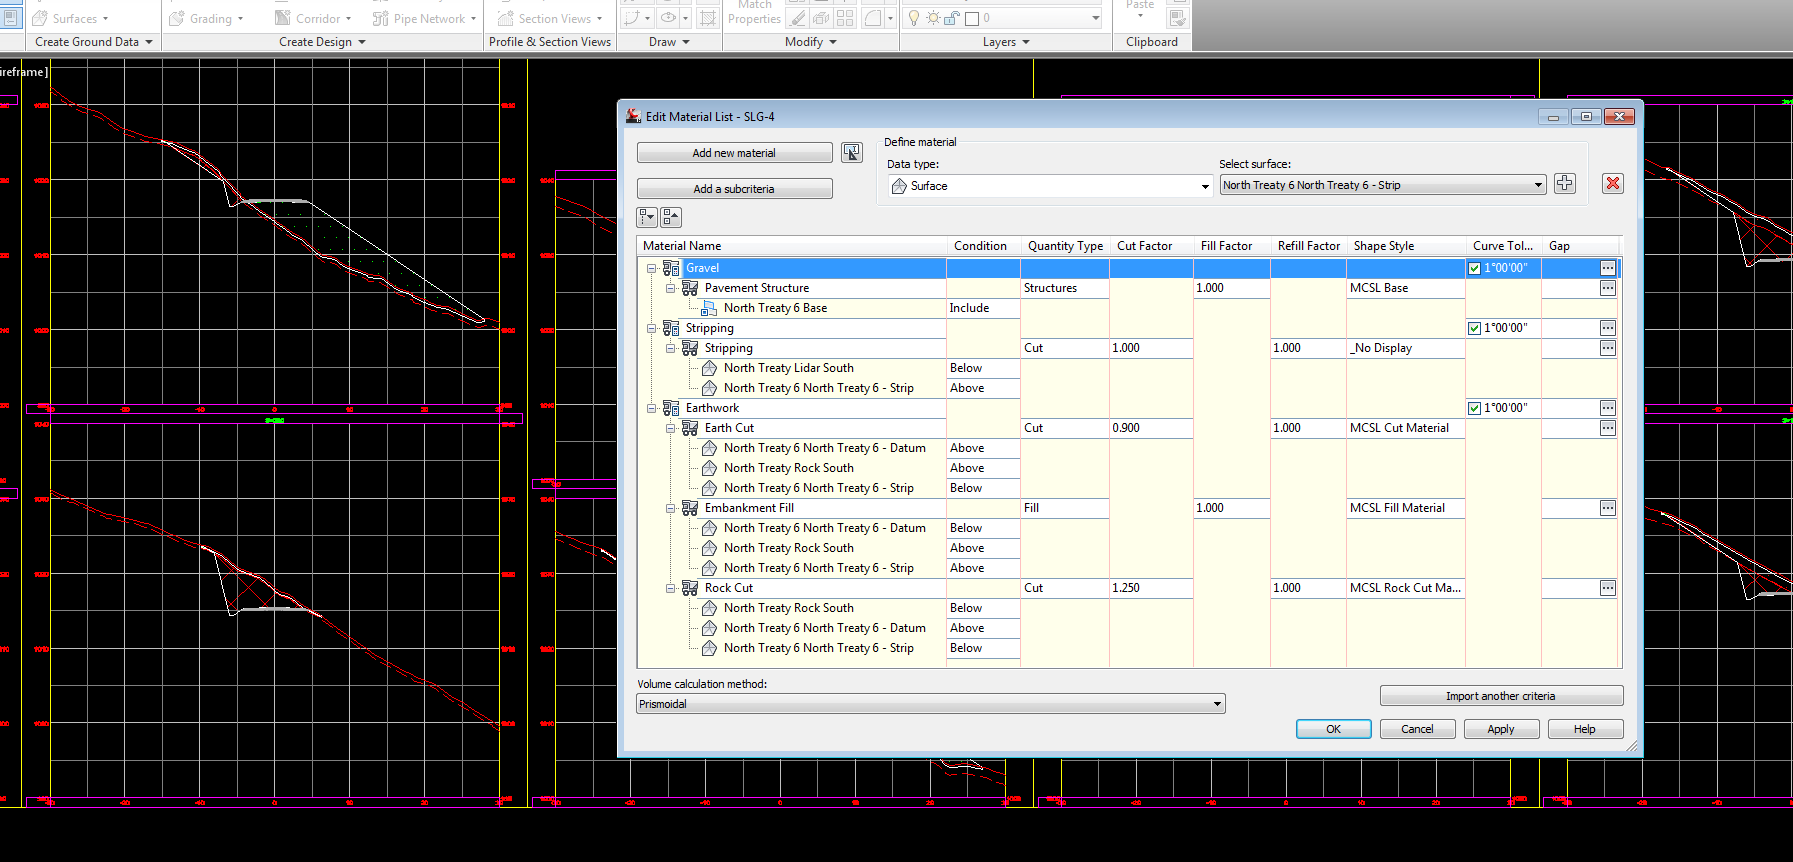This screenshot has height=862, width=1793.
Task: Open the Volume calculation method dropdown
Action: pos(931,704)
